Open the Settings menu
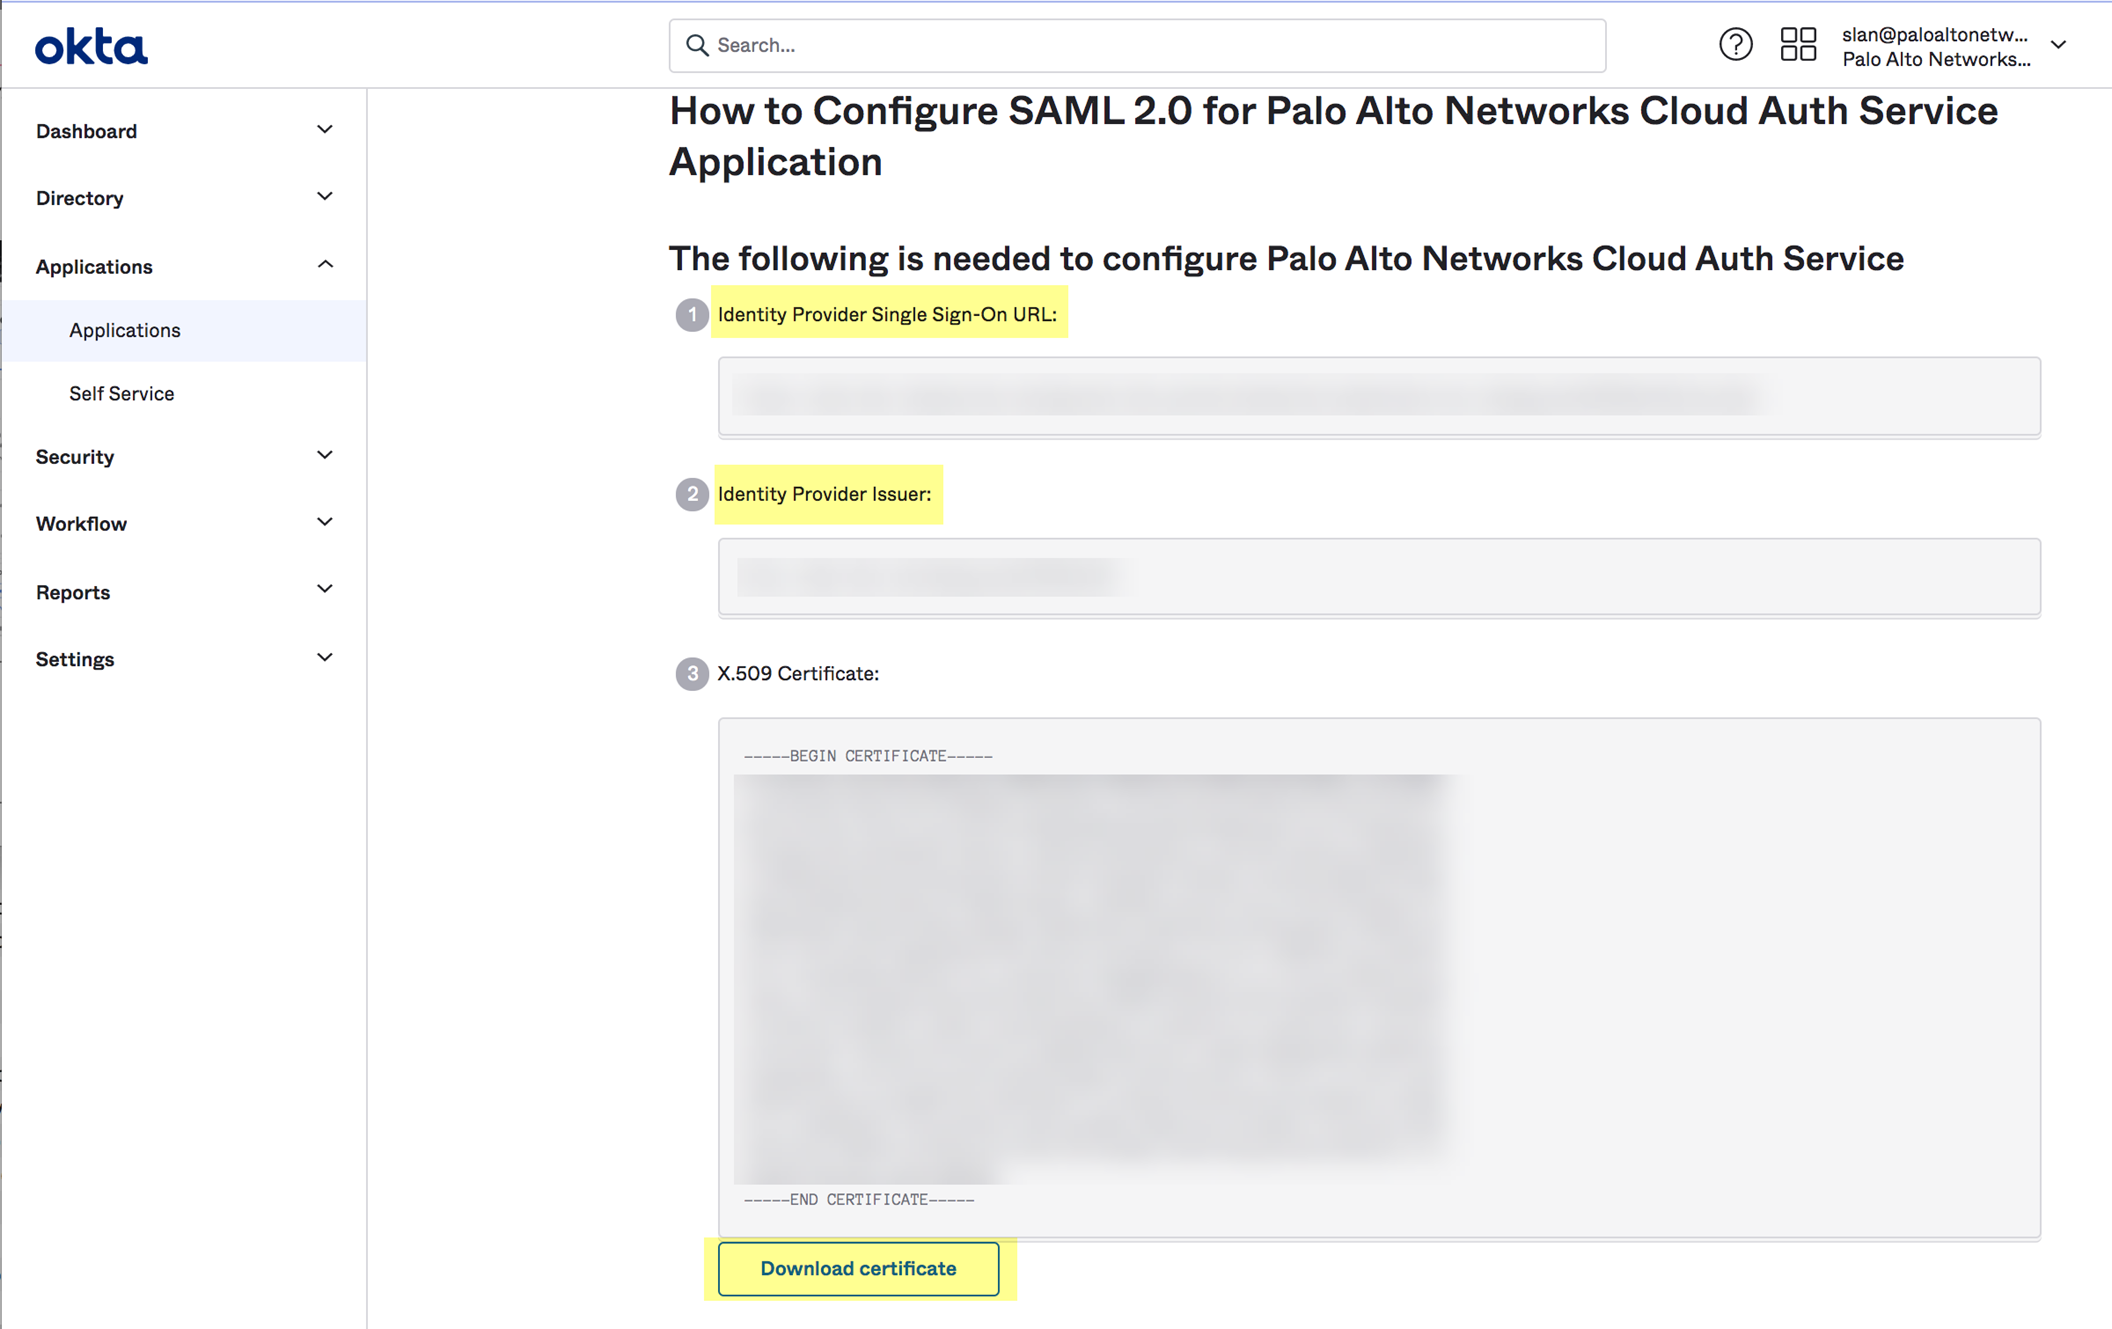The height and width of the screenshot is (1329, 2112). pyautogui.click(x=184, y=659)
